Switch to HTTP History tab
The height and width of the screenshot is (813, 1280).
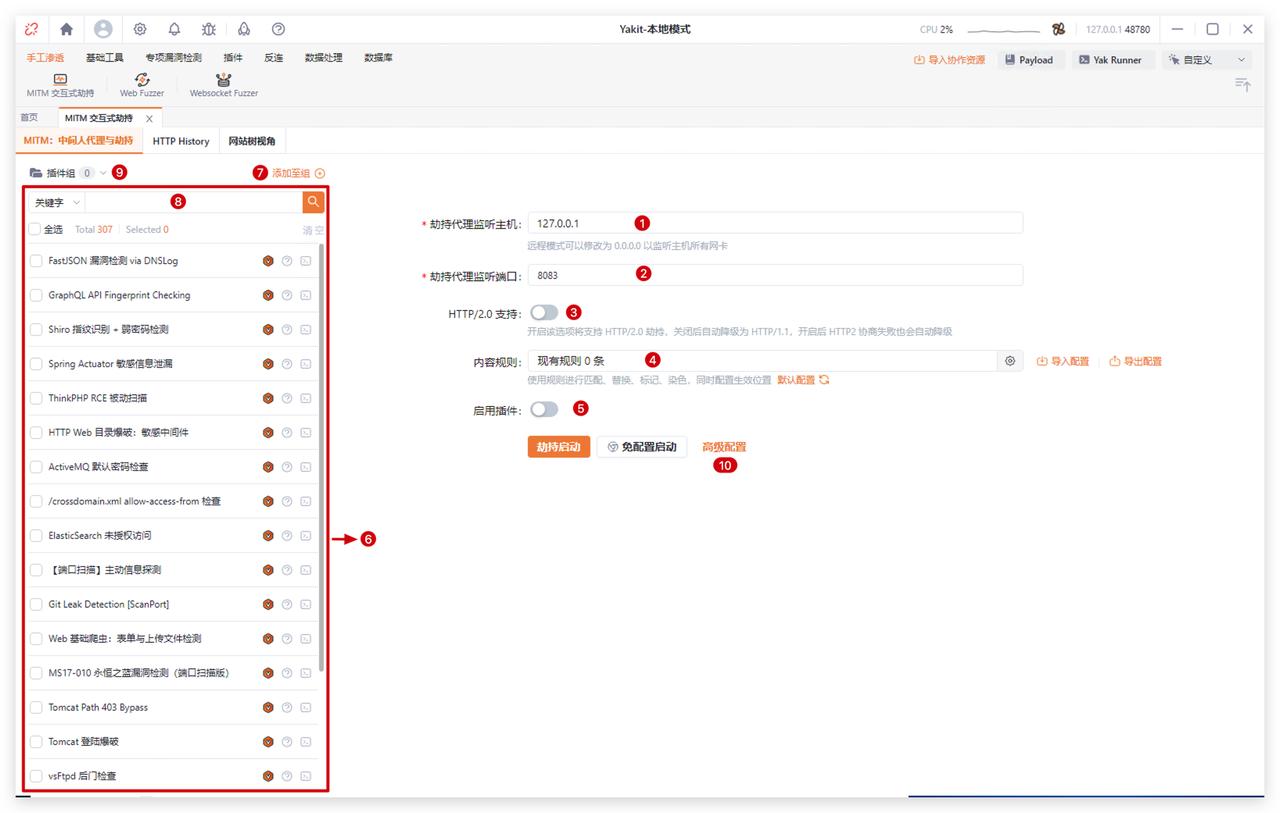pos(181,141)
